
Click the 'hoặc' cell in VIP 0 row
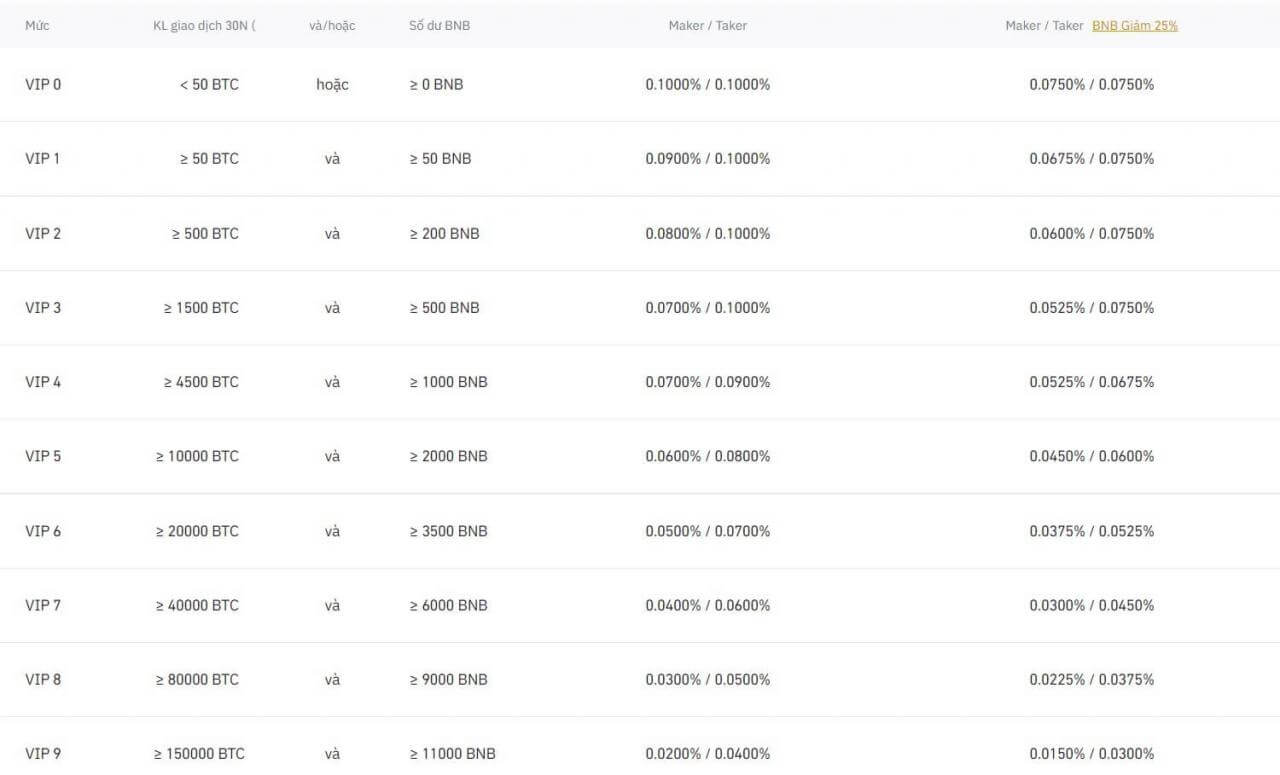pos(332,85)
